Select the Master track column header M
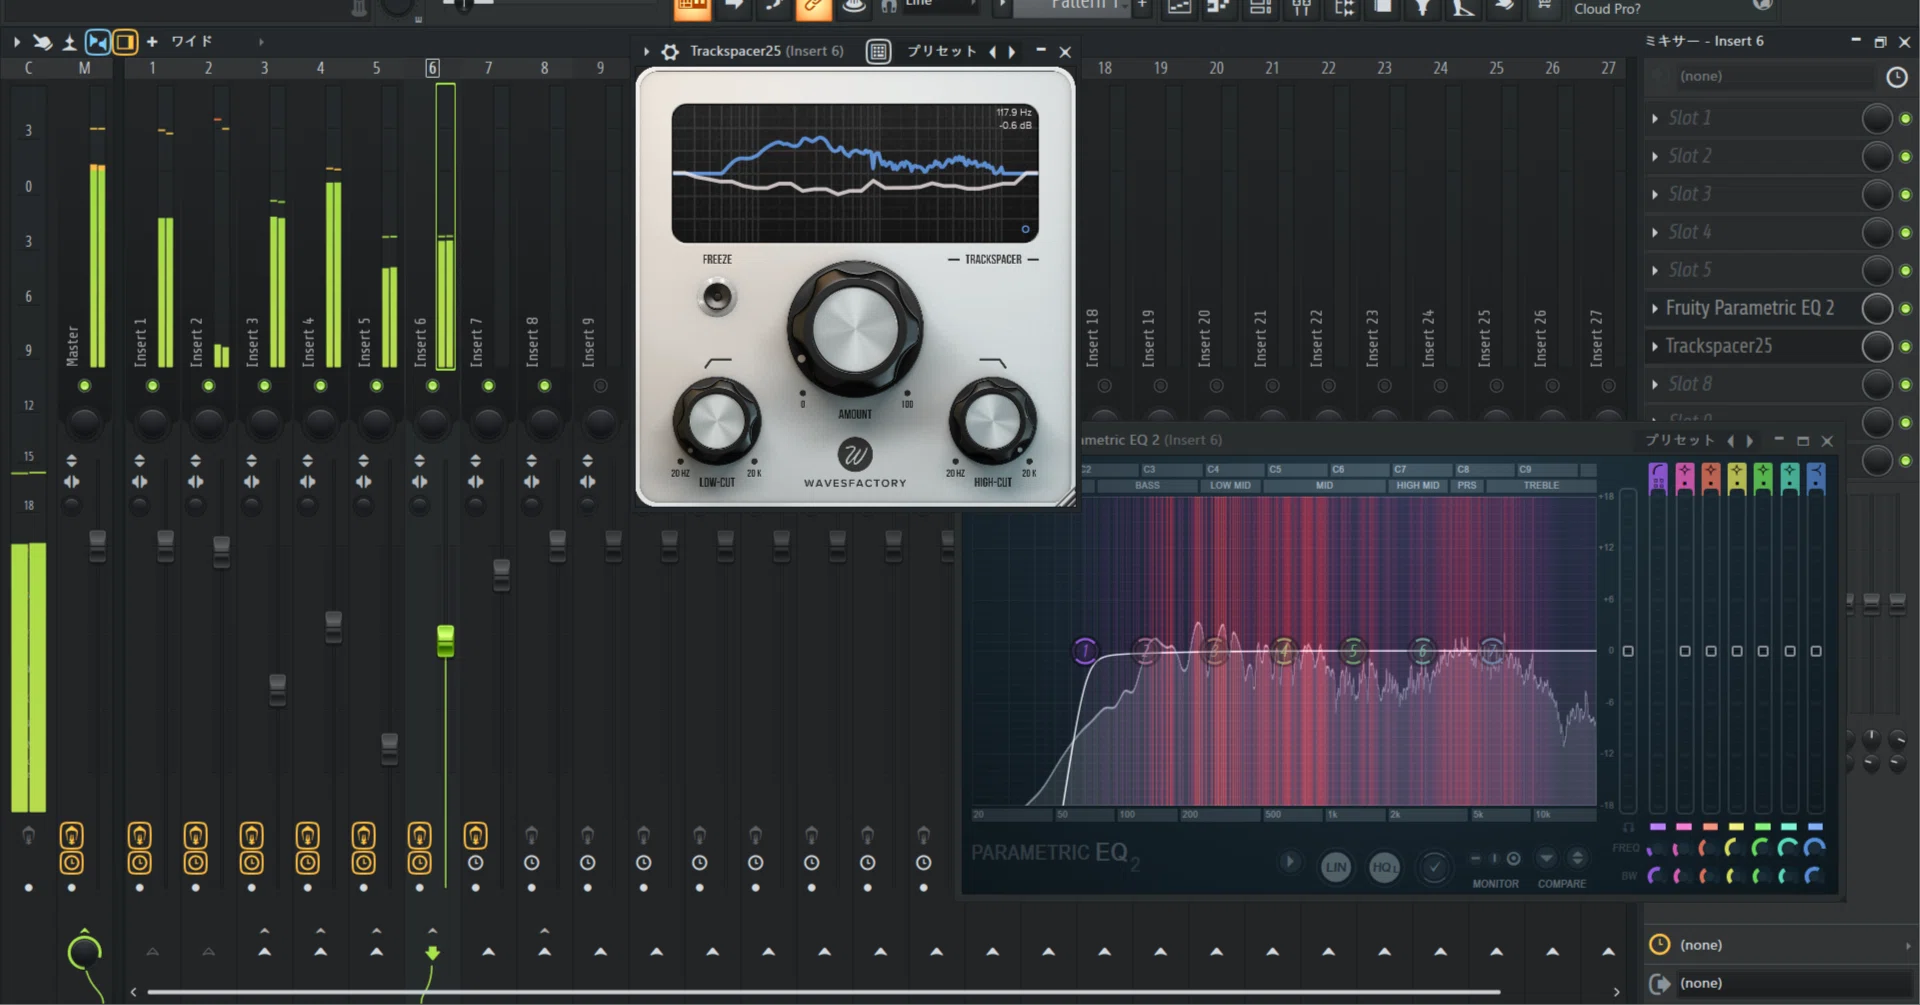This screenshot has height=1005, width=1920. [84, 68]
